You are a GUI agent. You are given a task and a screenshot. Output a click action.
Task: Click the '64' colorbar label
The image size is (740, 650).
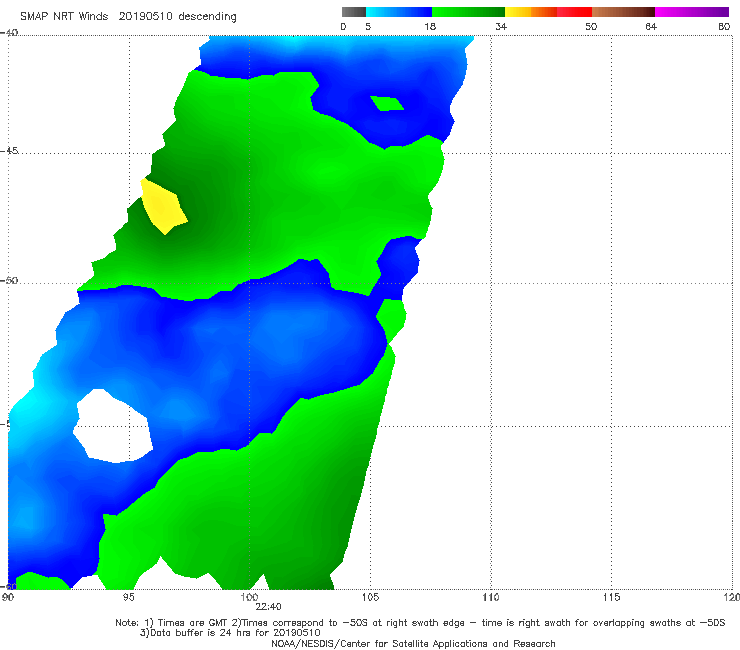coord(651,27)
